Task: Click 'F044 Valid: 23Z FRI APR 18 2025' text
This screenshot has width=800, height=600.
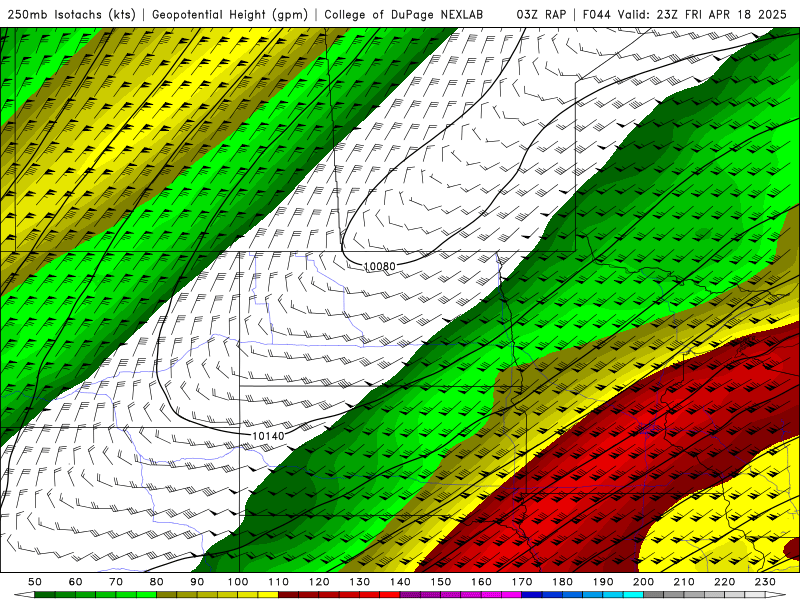Action: 685,15
